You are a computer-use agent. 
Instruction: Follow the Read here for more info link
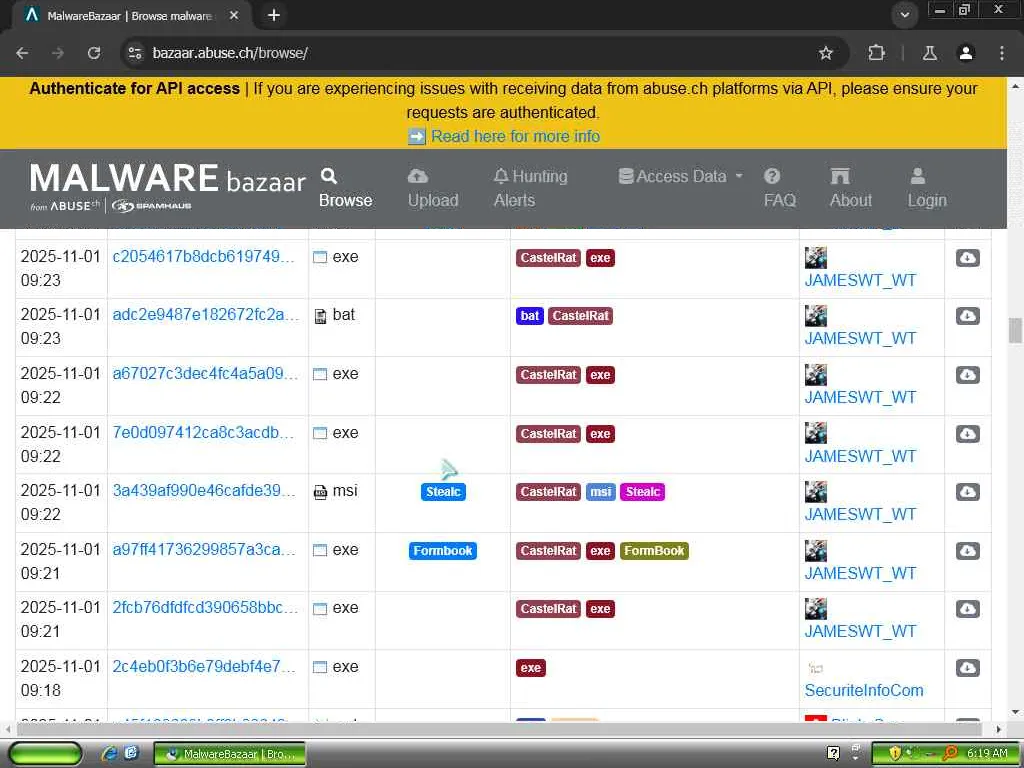tap(515, 136)
